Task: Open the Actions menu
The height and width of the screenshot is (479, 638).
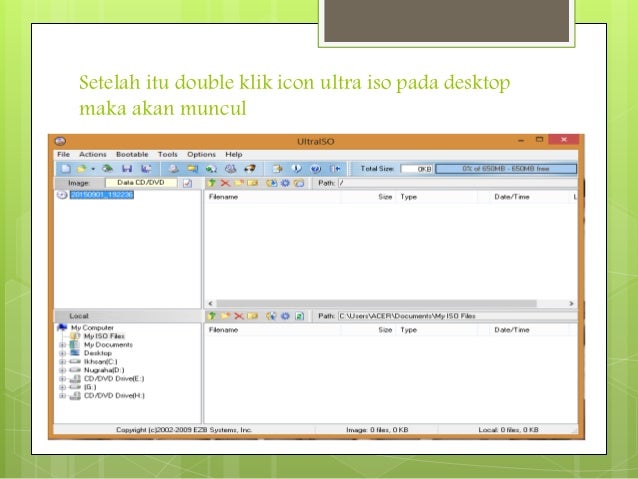Action: click(x=93, y=155)
